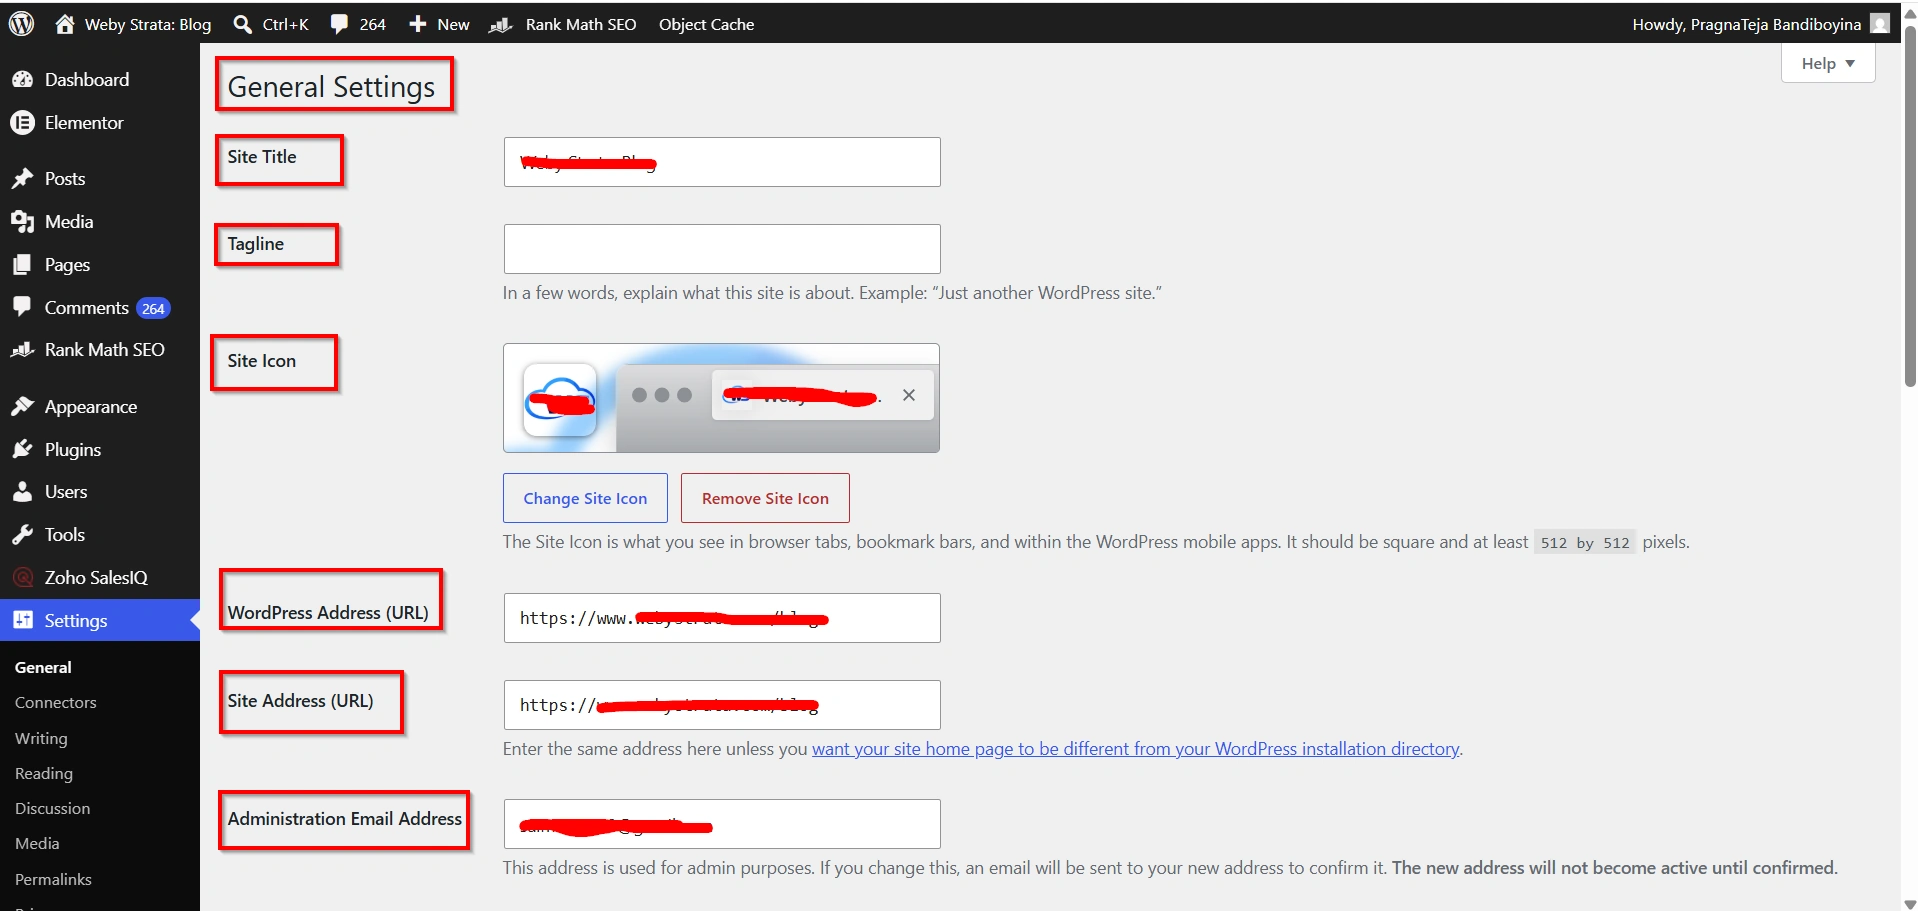Screen dimensions: 1918x911
Task: Expand the Help dropdown tab
Action: (x=1828, y=63)
